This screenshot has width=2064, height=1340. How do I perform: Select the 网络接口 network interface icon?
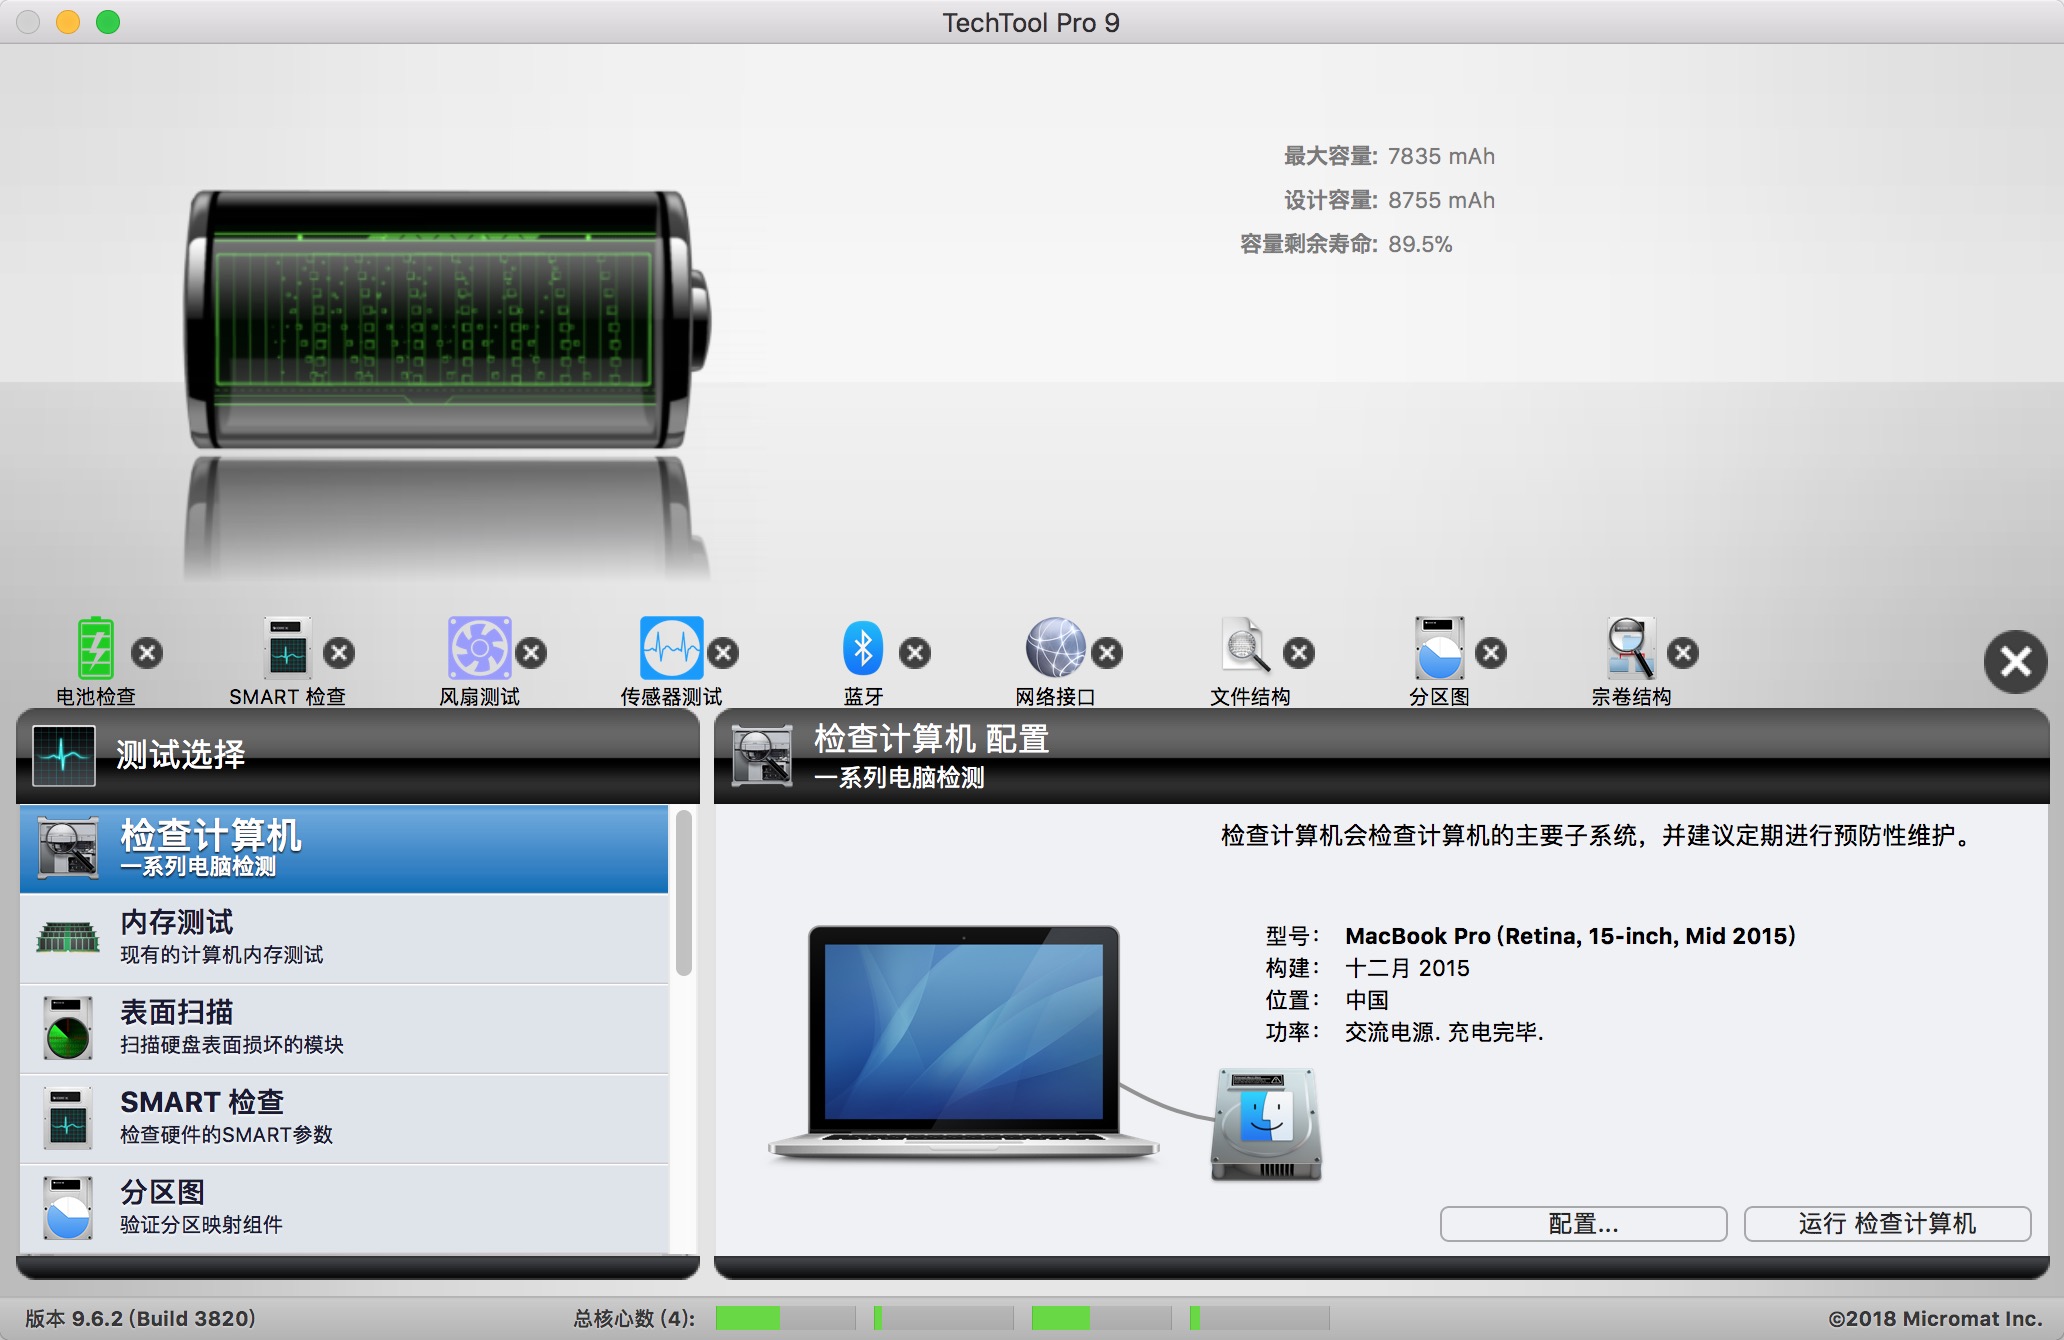coord(1055,649)
